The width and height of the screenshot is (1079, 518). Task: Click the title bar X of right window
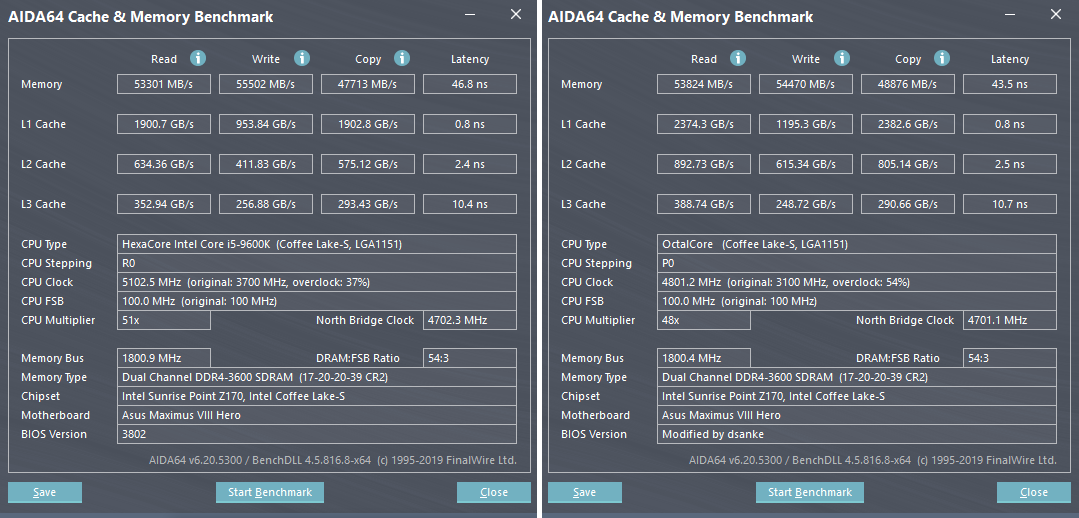click(x=1056, y=15)
